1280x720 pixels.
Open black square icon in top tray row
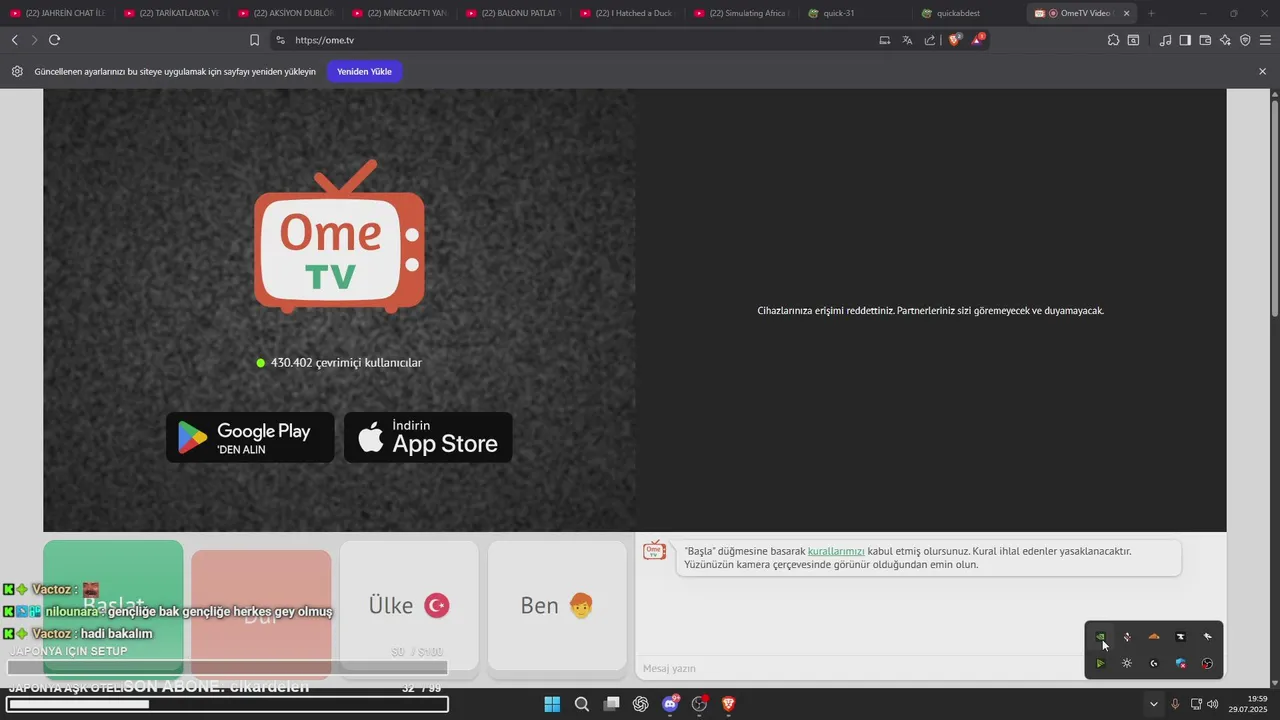1181,637
